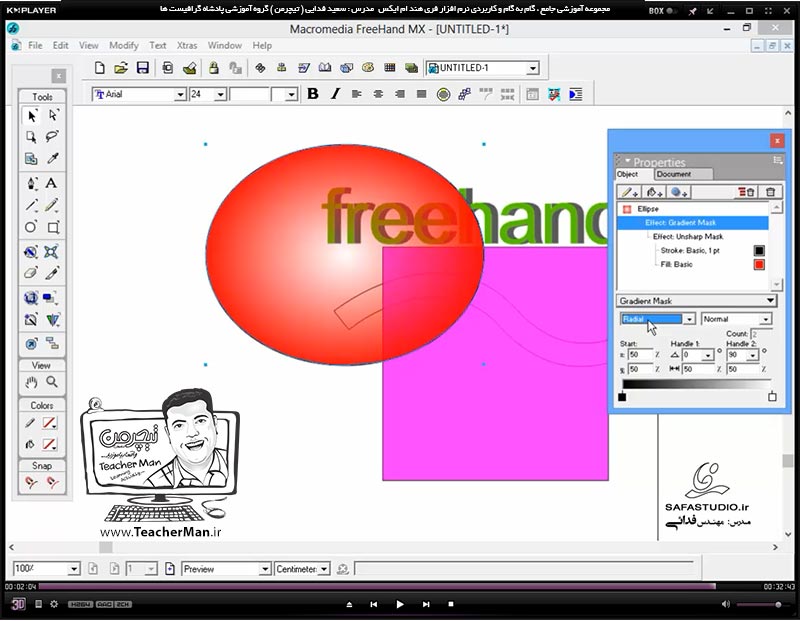Align text center
Viewport: 800px width, 621px height.
(378, 94)
